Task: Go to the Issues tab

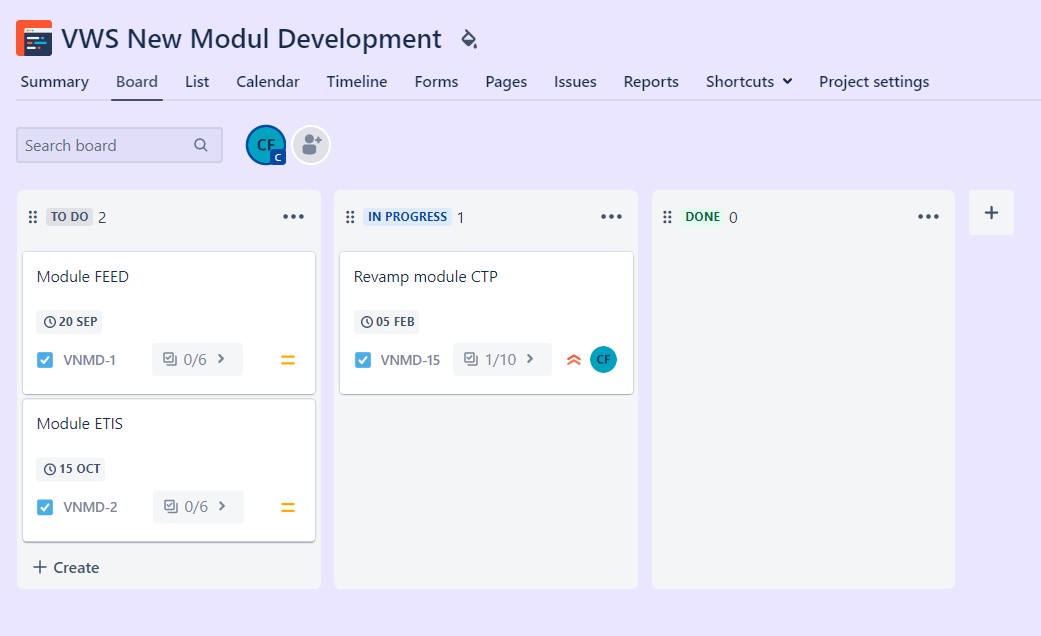Action: click(x=575, y=82)
